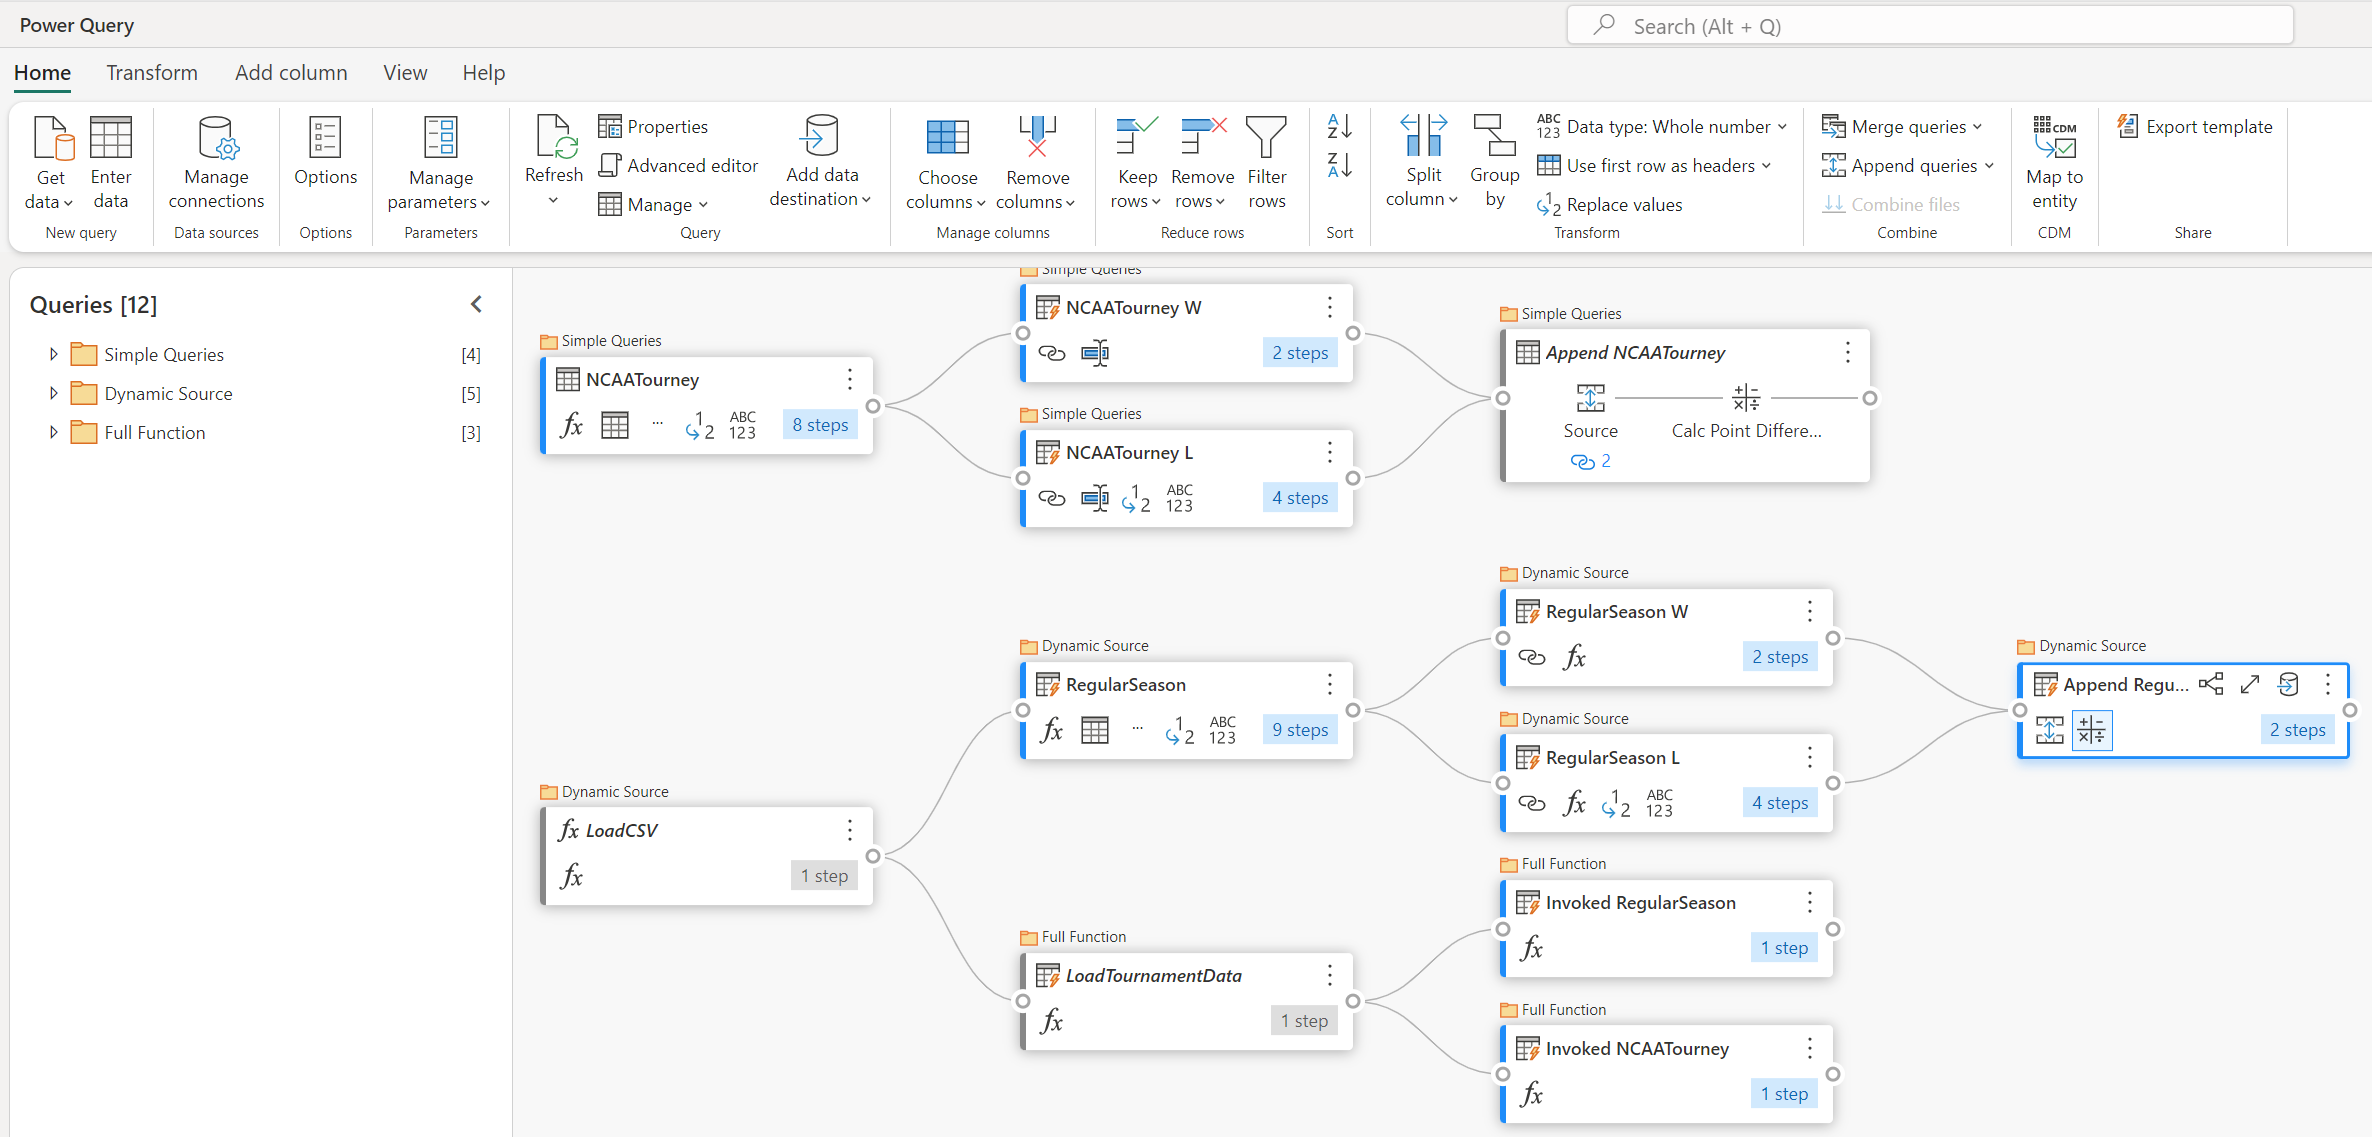Switch to the View tab
Image resolution: width=2372 pixels, height=1137 pixels.
tap(405, 72)
